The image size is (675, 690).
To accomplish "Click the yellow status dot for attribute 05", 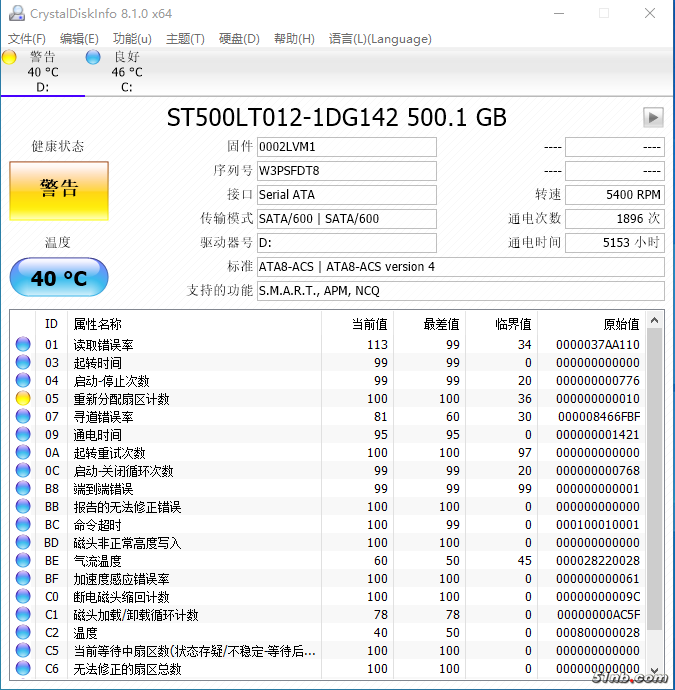I will click(23, 399).
